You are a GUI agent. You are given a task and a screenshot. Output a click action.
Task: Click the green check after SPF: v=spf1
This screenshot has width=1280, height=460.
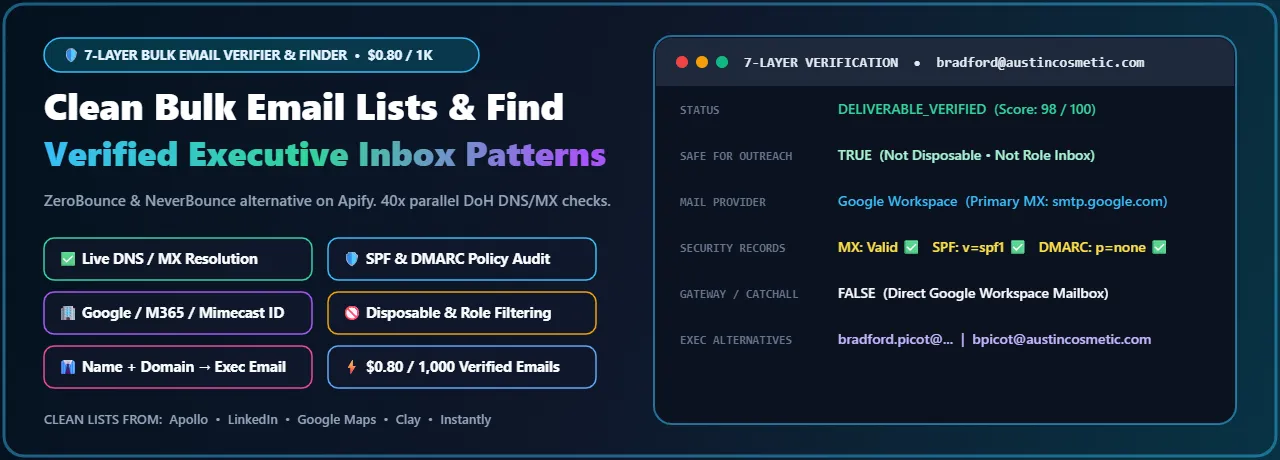coord(1018,247)
